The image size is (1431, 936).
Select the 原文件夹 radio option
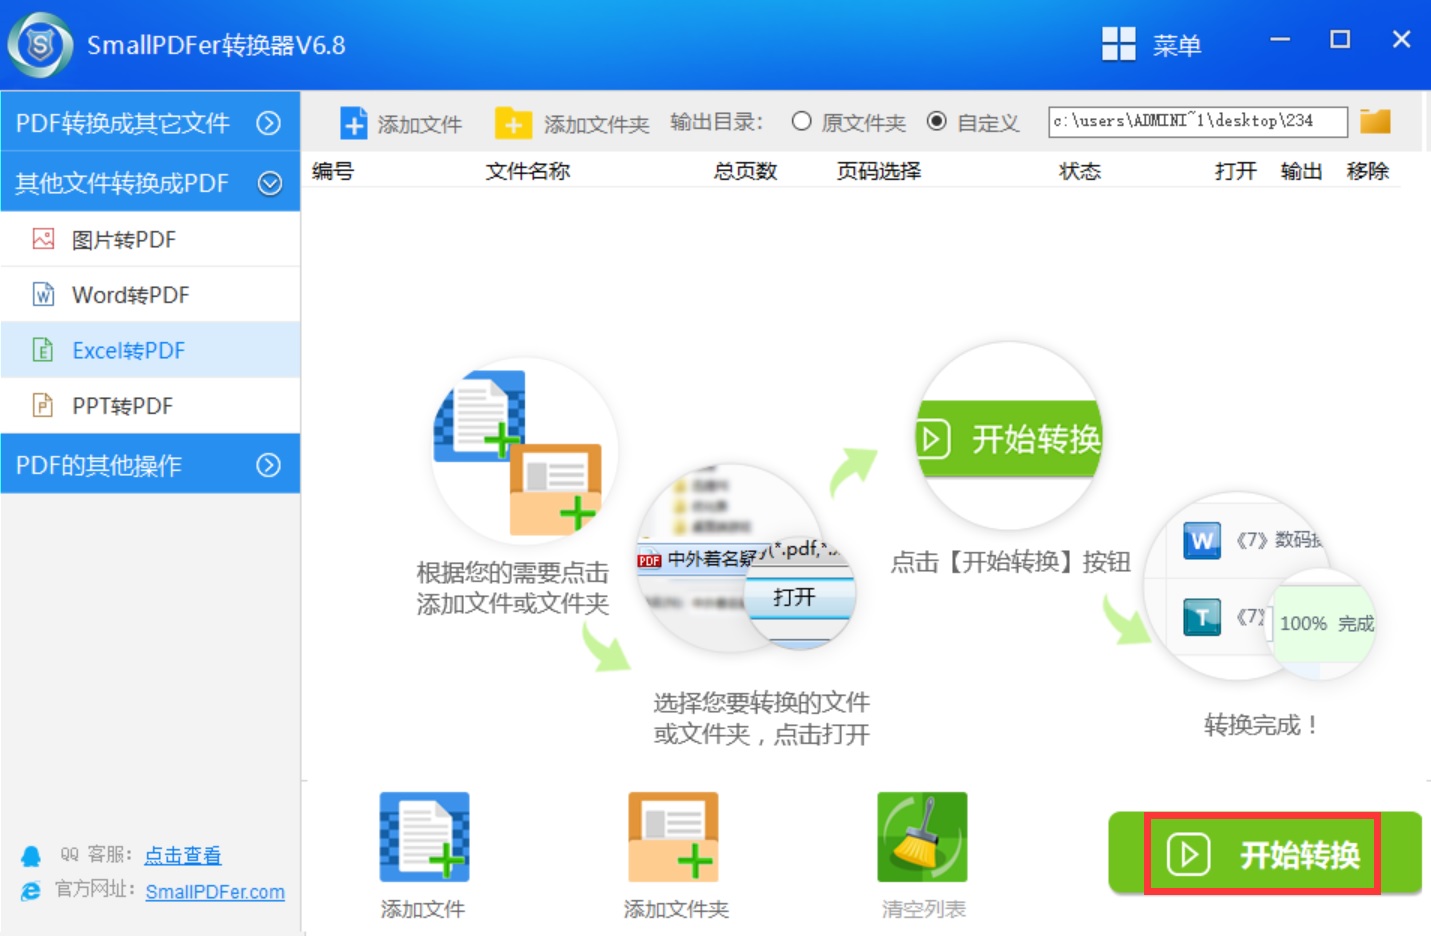coord(848,122)
